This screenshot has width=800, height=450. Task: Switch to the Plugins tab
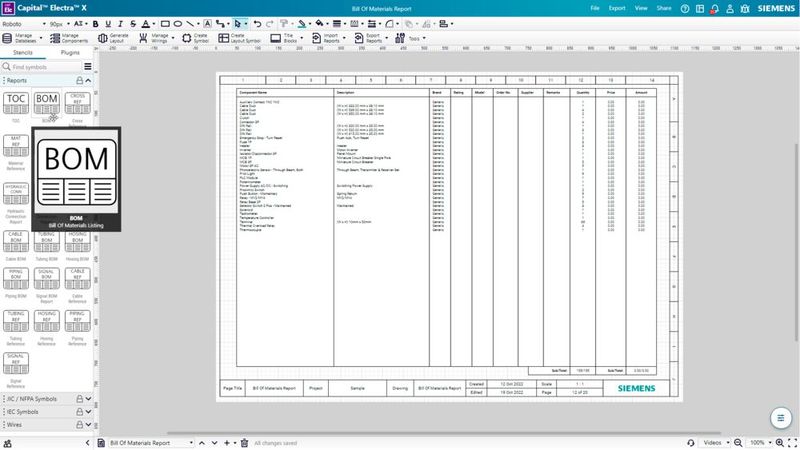[x=70, y=53]
